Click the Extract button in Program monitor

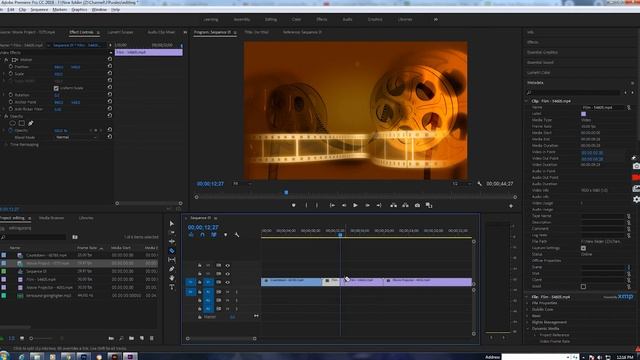[x=405, y=205]
